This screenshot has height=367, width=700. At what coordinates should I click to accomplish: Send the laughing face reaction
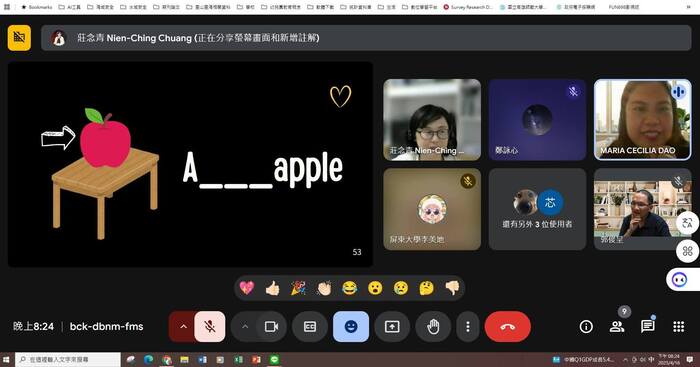[350, 288]
